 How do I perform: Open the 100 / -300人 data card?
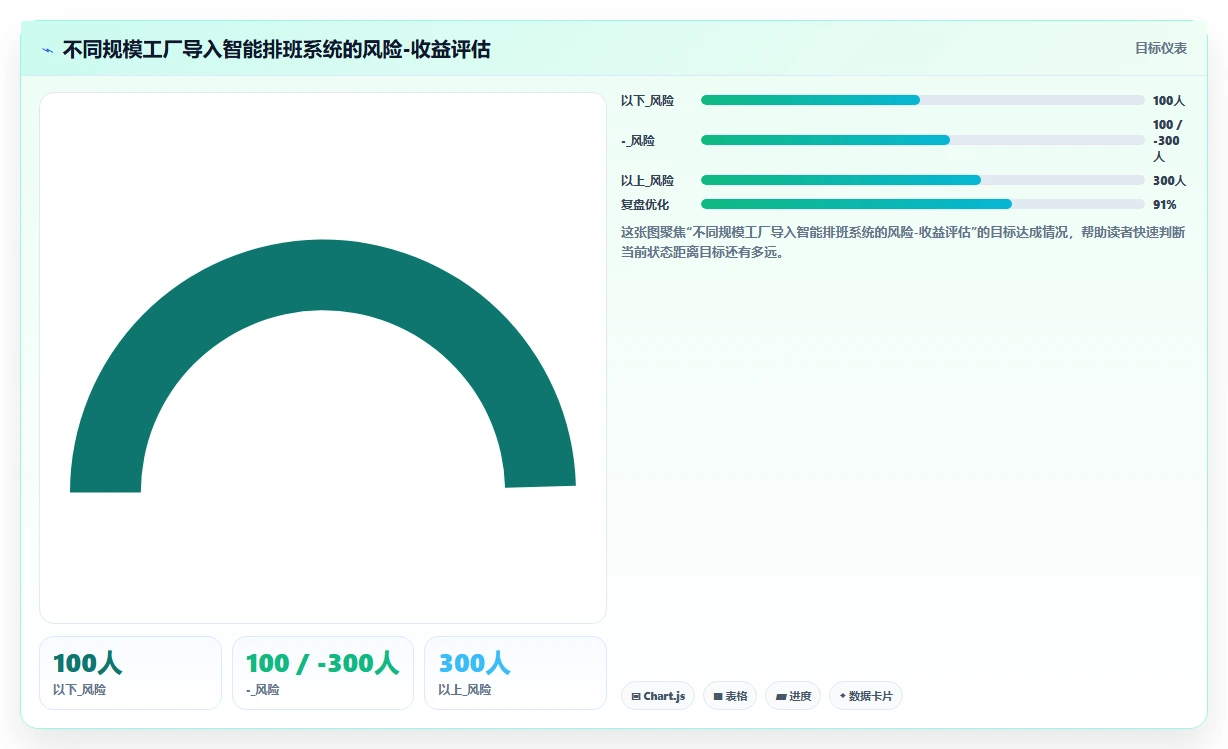click(x=323, y=673)
